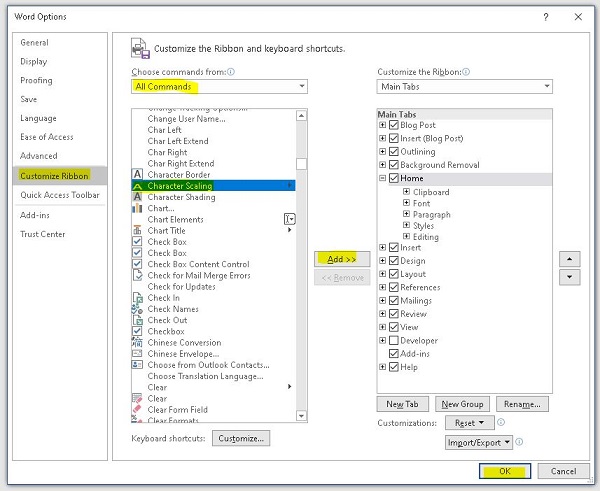Uncheck the Background Removal checkbox
Image resolution: width=600 pixels, height=491 pixels.
click(394, 165)
